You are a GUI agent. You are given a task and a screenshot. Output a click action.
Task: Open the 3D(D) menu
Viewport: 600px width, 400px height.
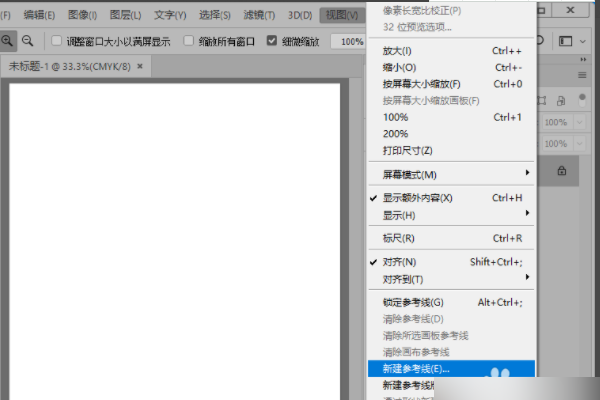[x=300, y=15]
